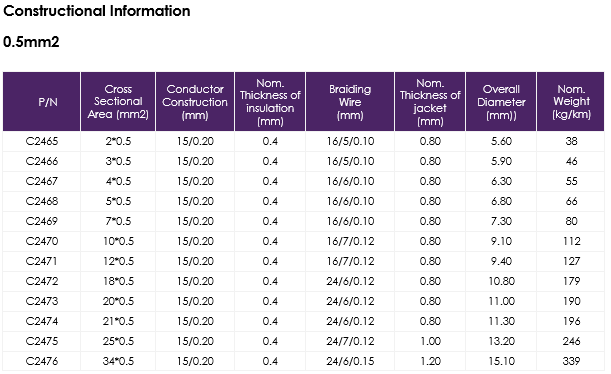Select the Cross Sectional Area header

coord(118,102)
